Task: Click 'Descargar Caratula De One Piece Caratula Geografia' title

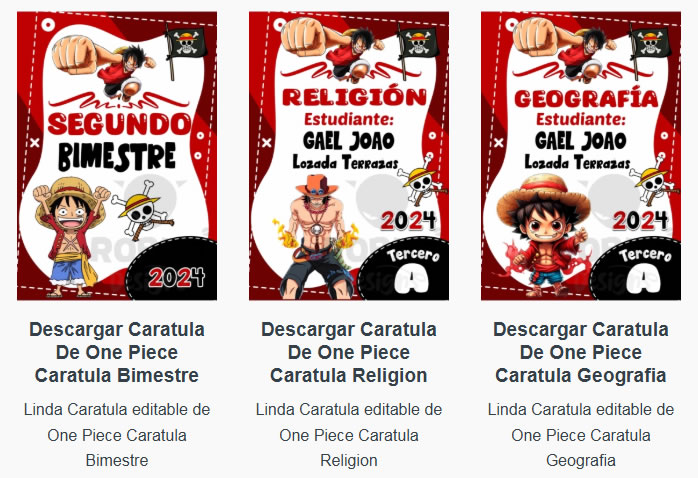Action: click(581, 352)
